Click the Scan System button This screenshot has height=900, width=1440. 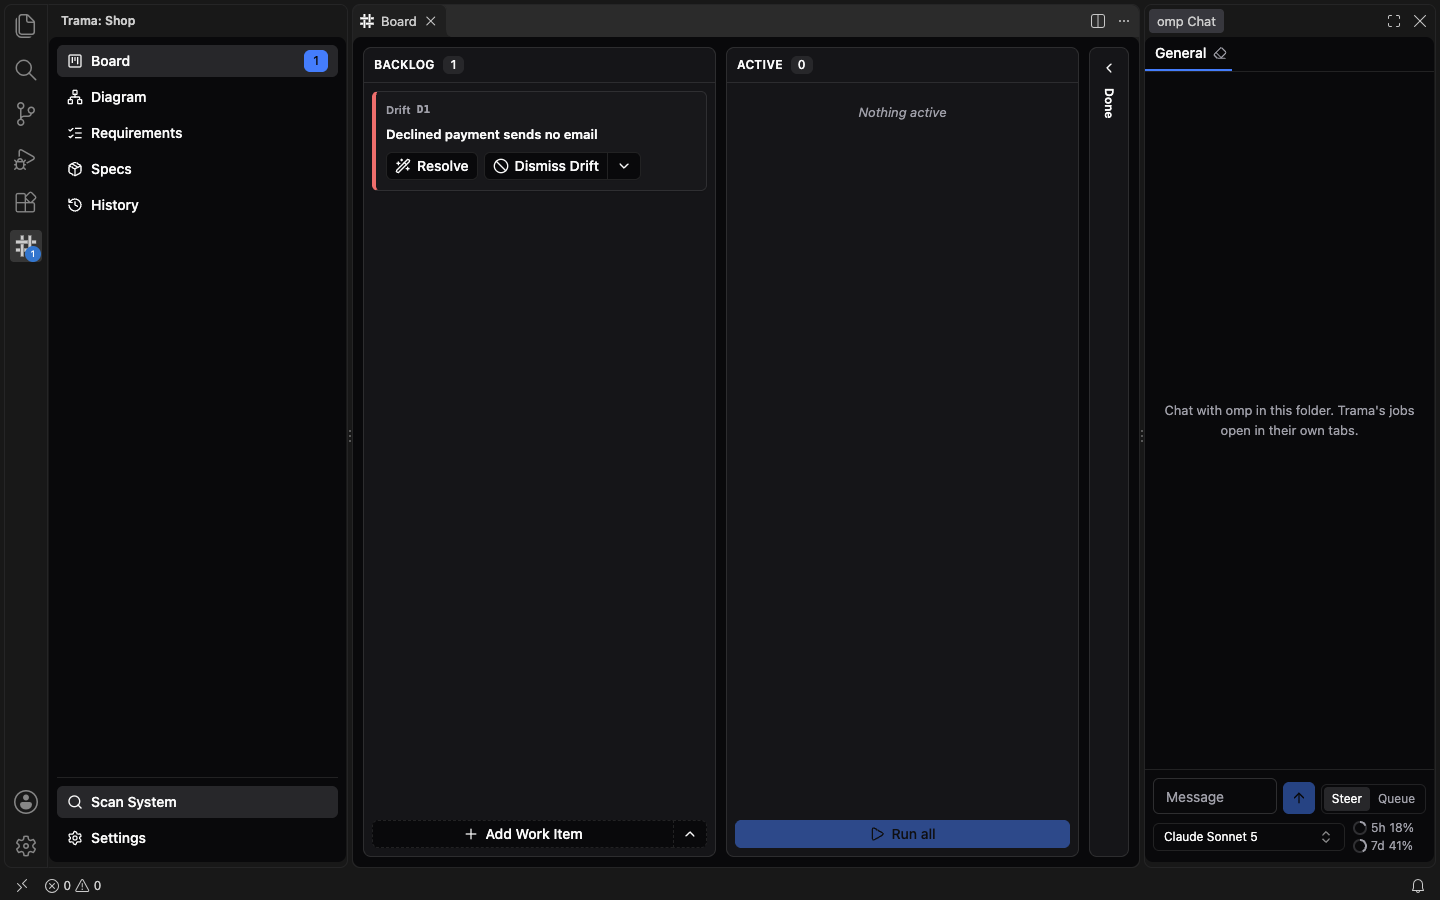pyautogui.click(x=197, y=802)
